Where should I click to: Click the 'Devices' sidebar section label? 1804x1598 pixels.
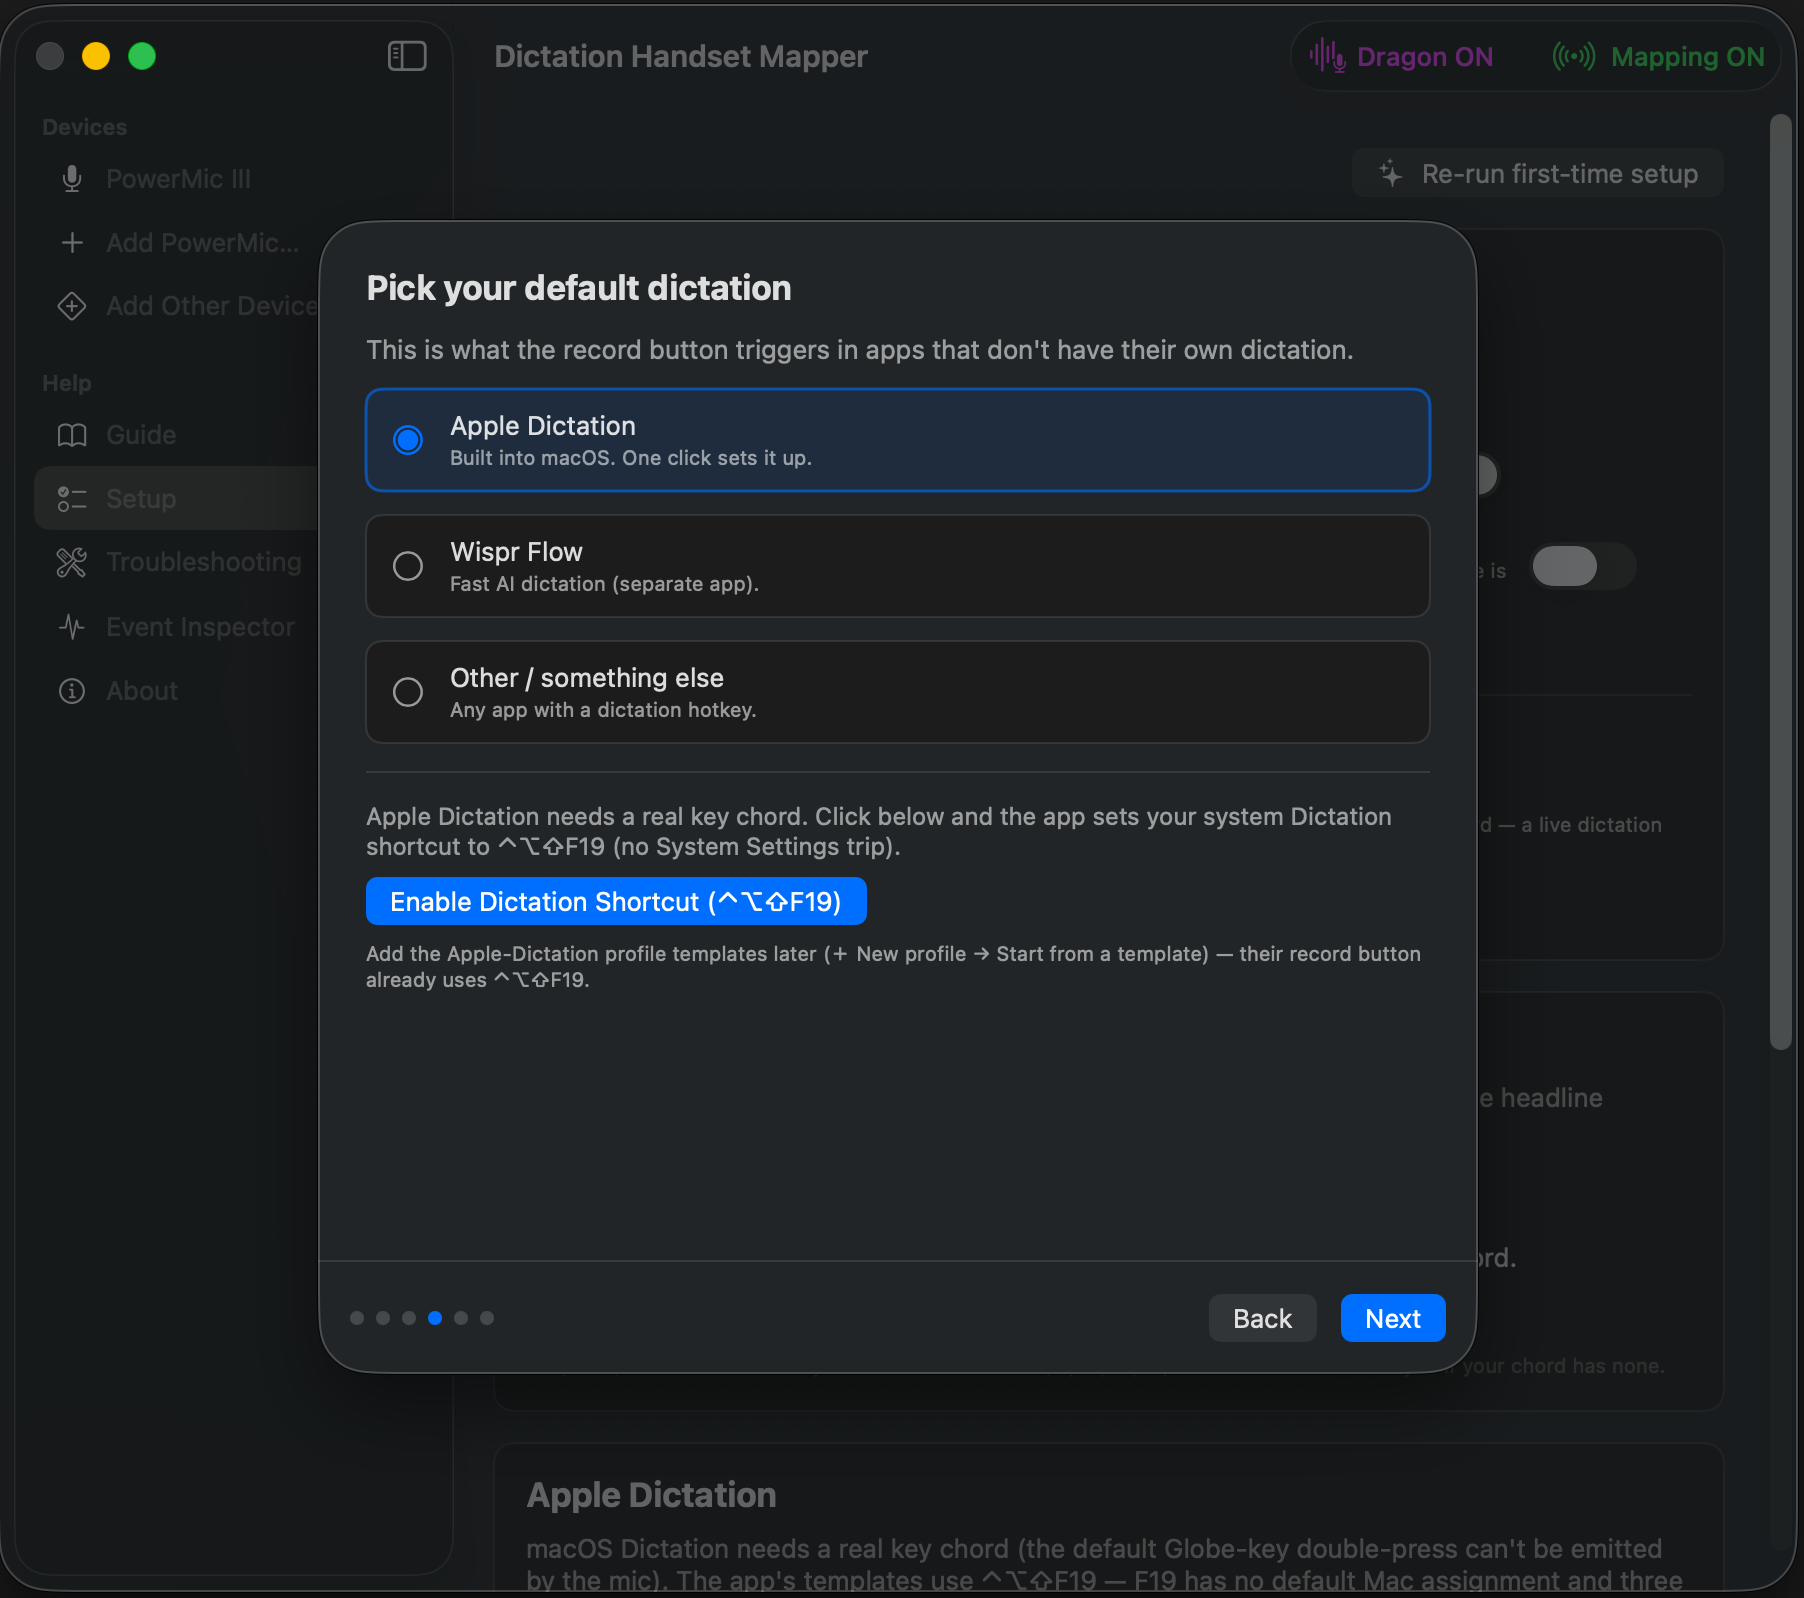click(x=85, y=127)
